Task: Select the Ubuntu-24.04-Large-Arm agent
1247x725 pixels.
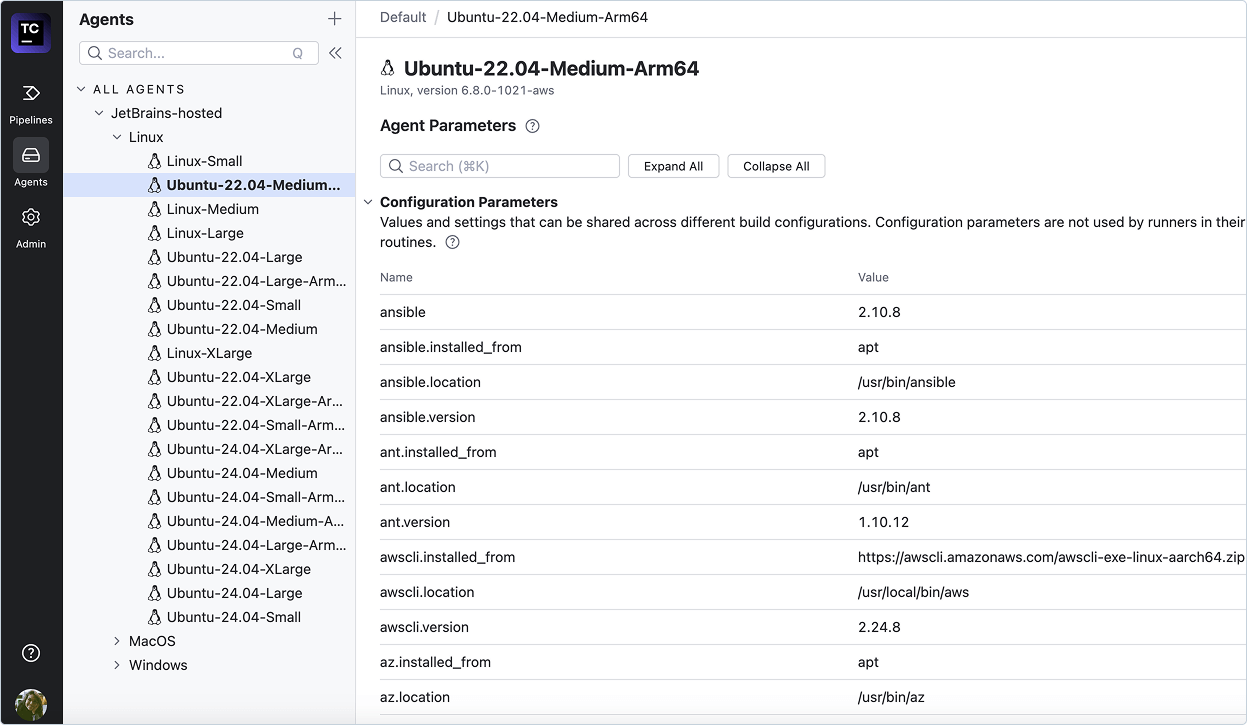Action: [x=256, y=545]
